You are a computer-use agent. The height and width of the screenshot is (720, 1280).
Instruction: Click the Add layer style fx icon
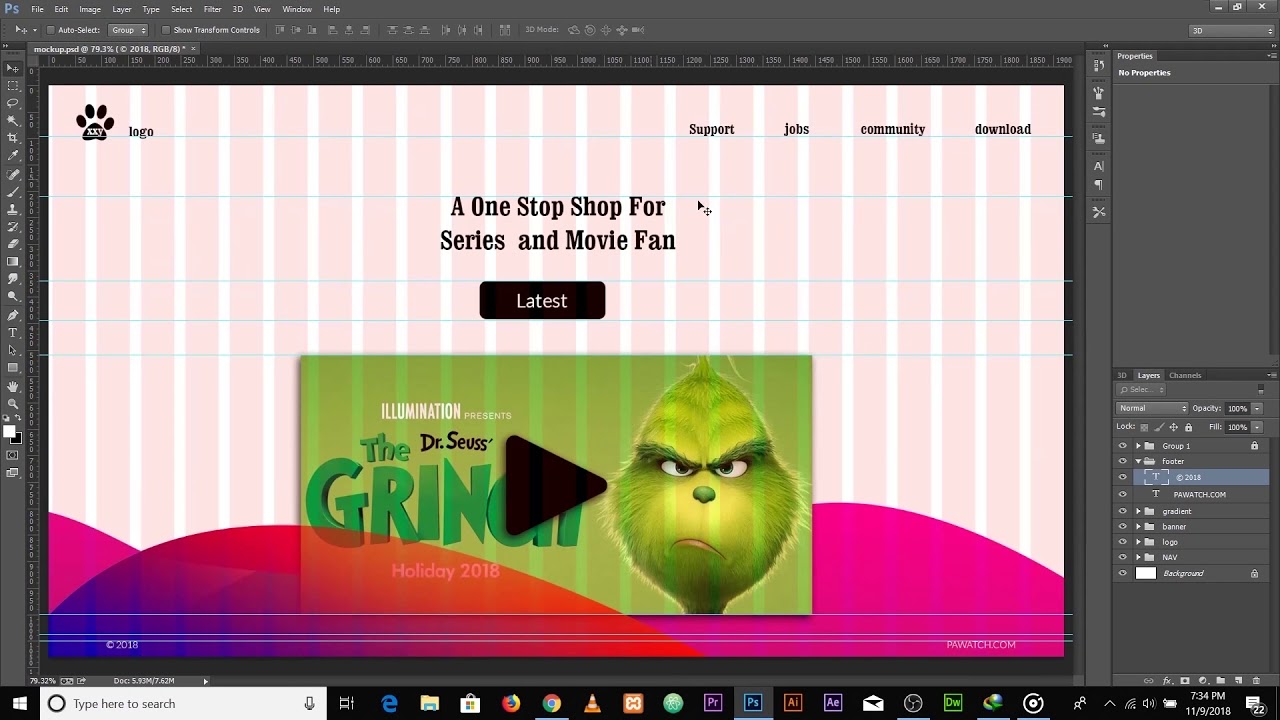click(1169, 681)
